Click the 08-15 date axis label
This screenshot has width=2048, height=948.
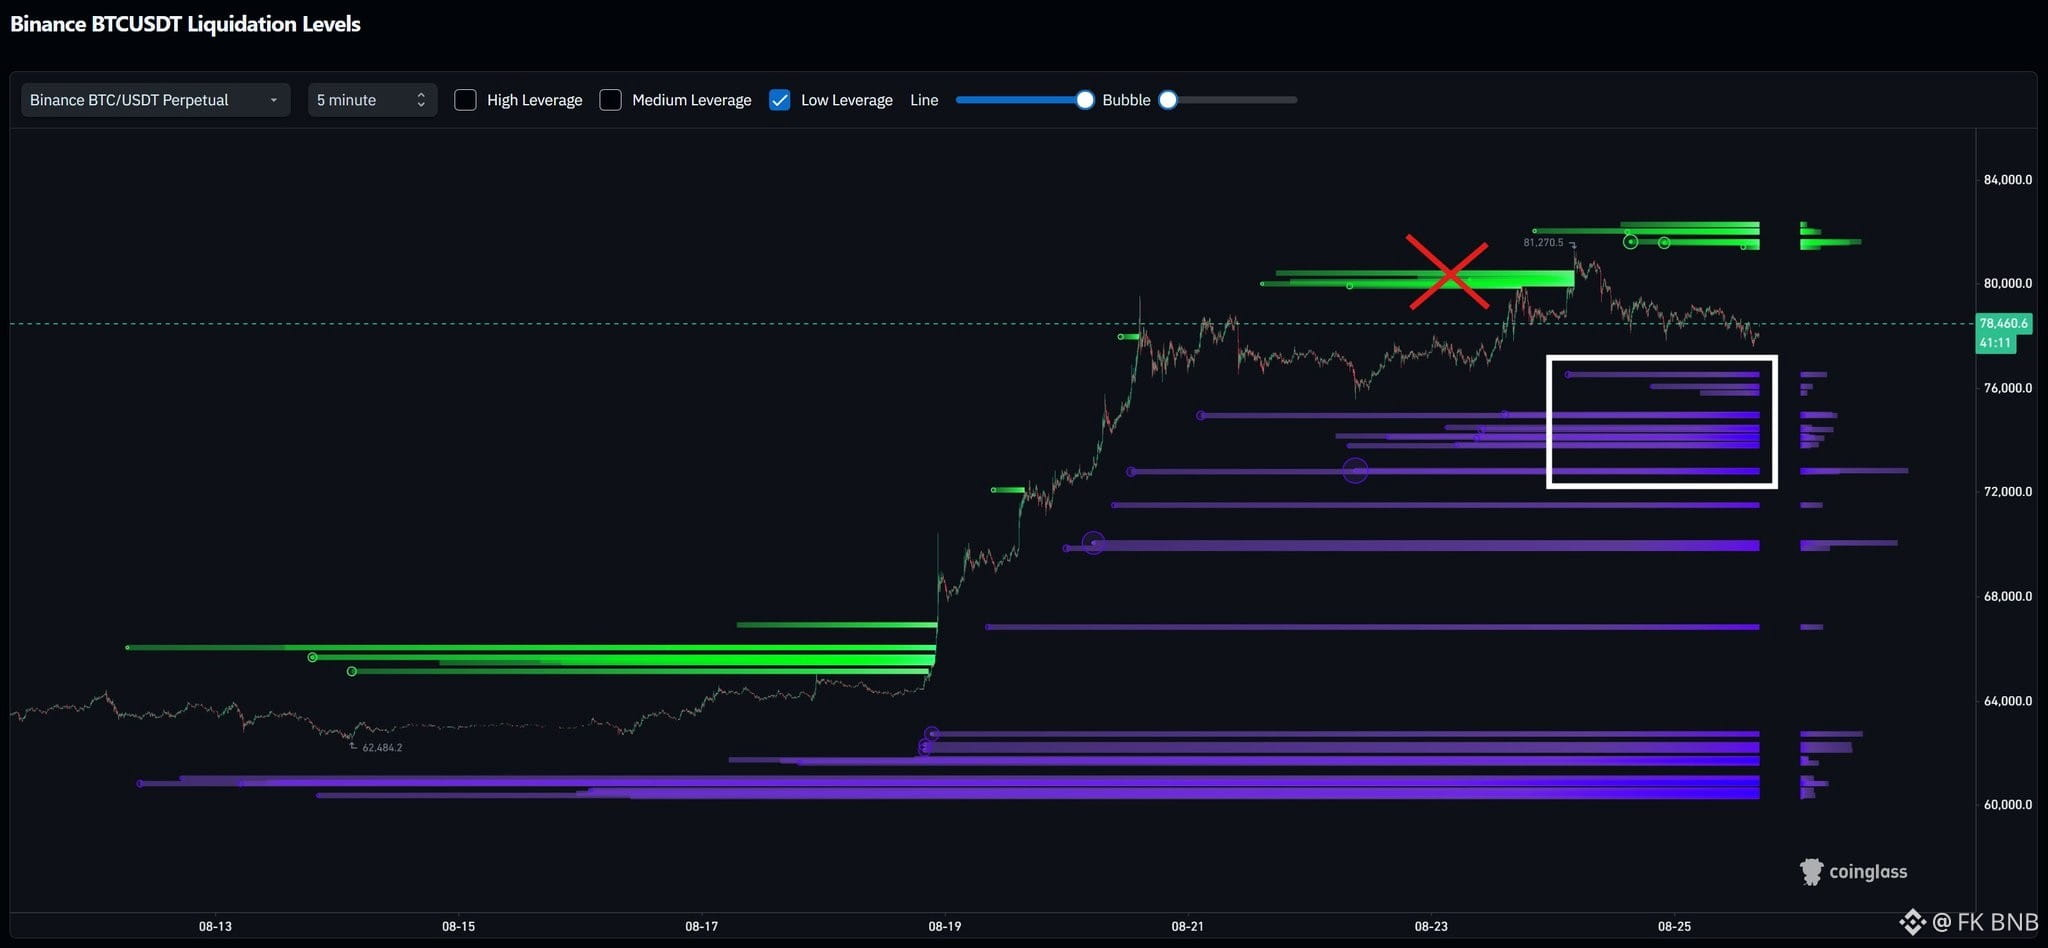[x=458, y=926]
